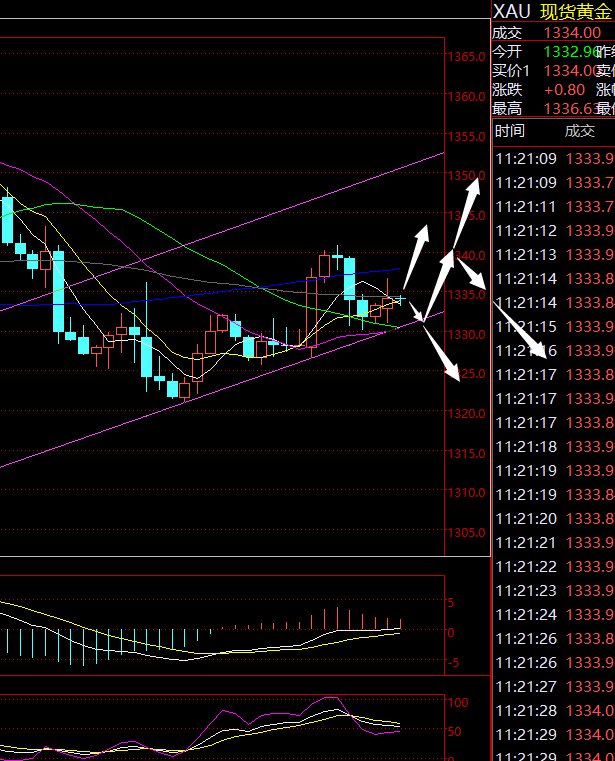The width and height of the screenshot is (615, 761).
Task: Click the 成交 column header in tick list
Action: point(580,131)
